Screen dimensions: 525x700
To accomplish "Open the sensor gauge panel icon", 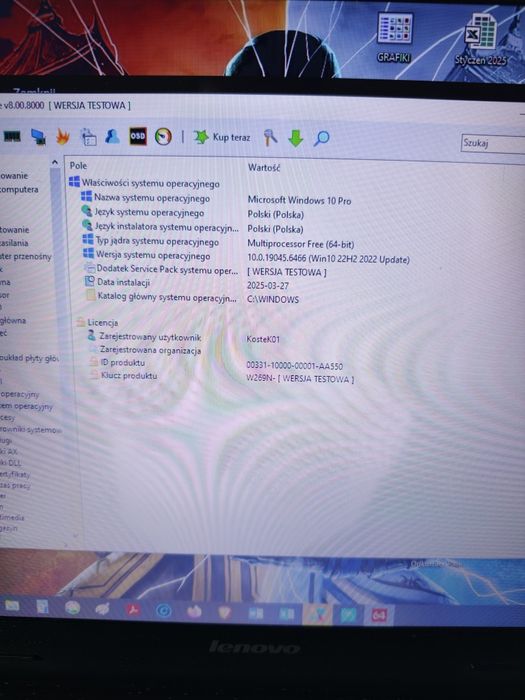I will 163,137.
